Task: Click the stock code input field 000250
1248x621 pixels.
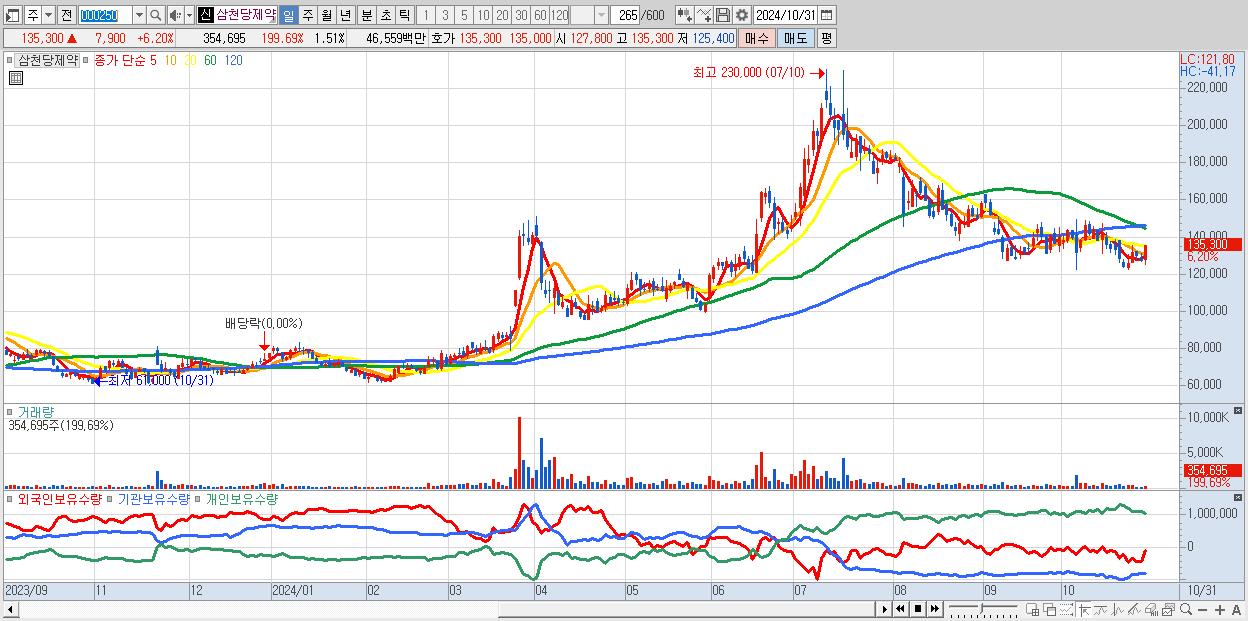Action: click(104, 15)
